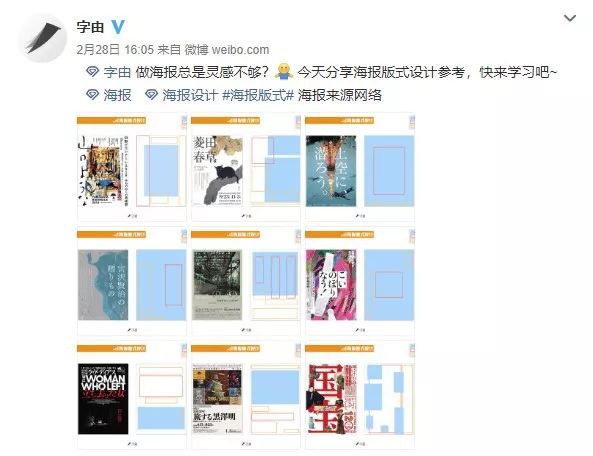Click the blue V verified badge
The height and width of the screenshot is (456, 593).
click(118, 27)
